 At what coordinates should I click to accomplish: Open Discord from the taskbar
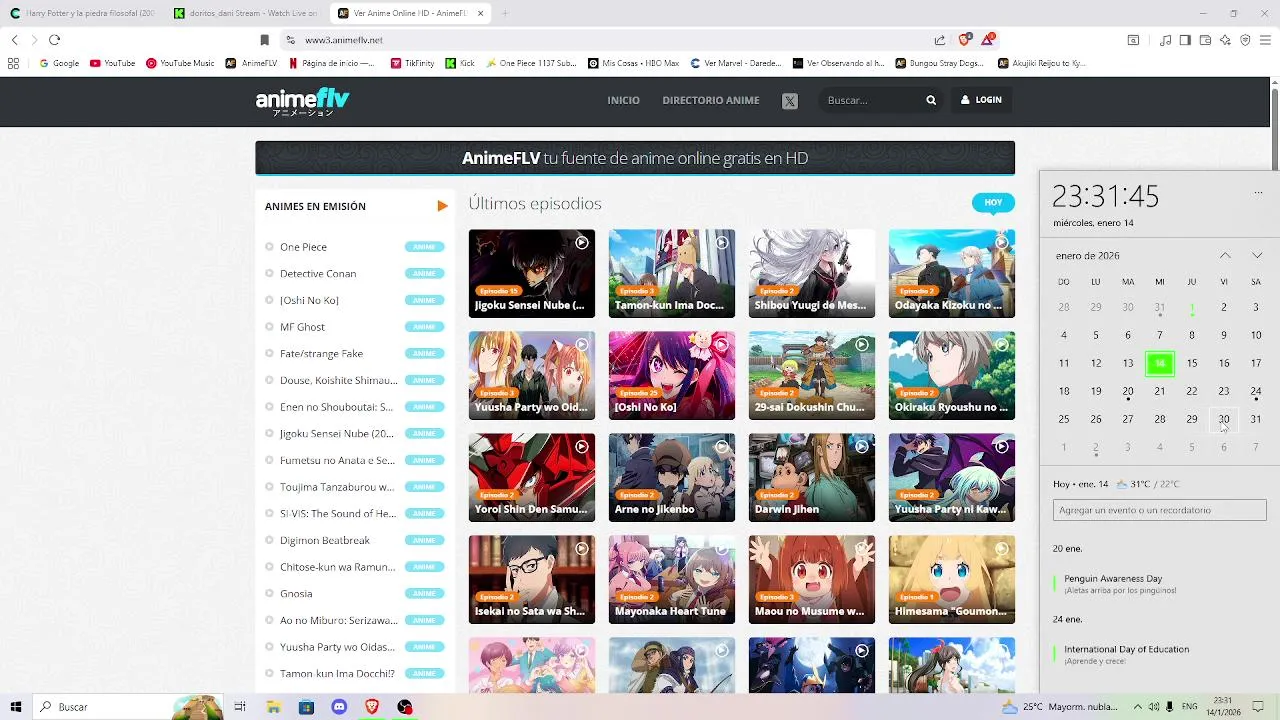point(339,707)
